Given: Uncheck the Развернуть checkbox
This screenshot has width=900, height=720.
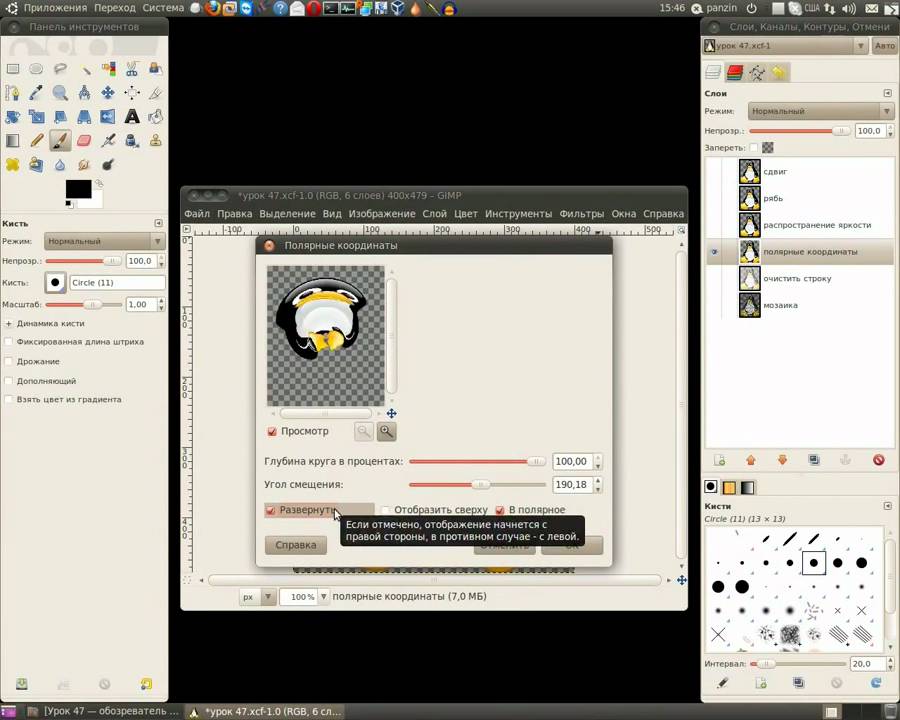Looking at the screenshot, I should point(270,510).
